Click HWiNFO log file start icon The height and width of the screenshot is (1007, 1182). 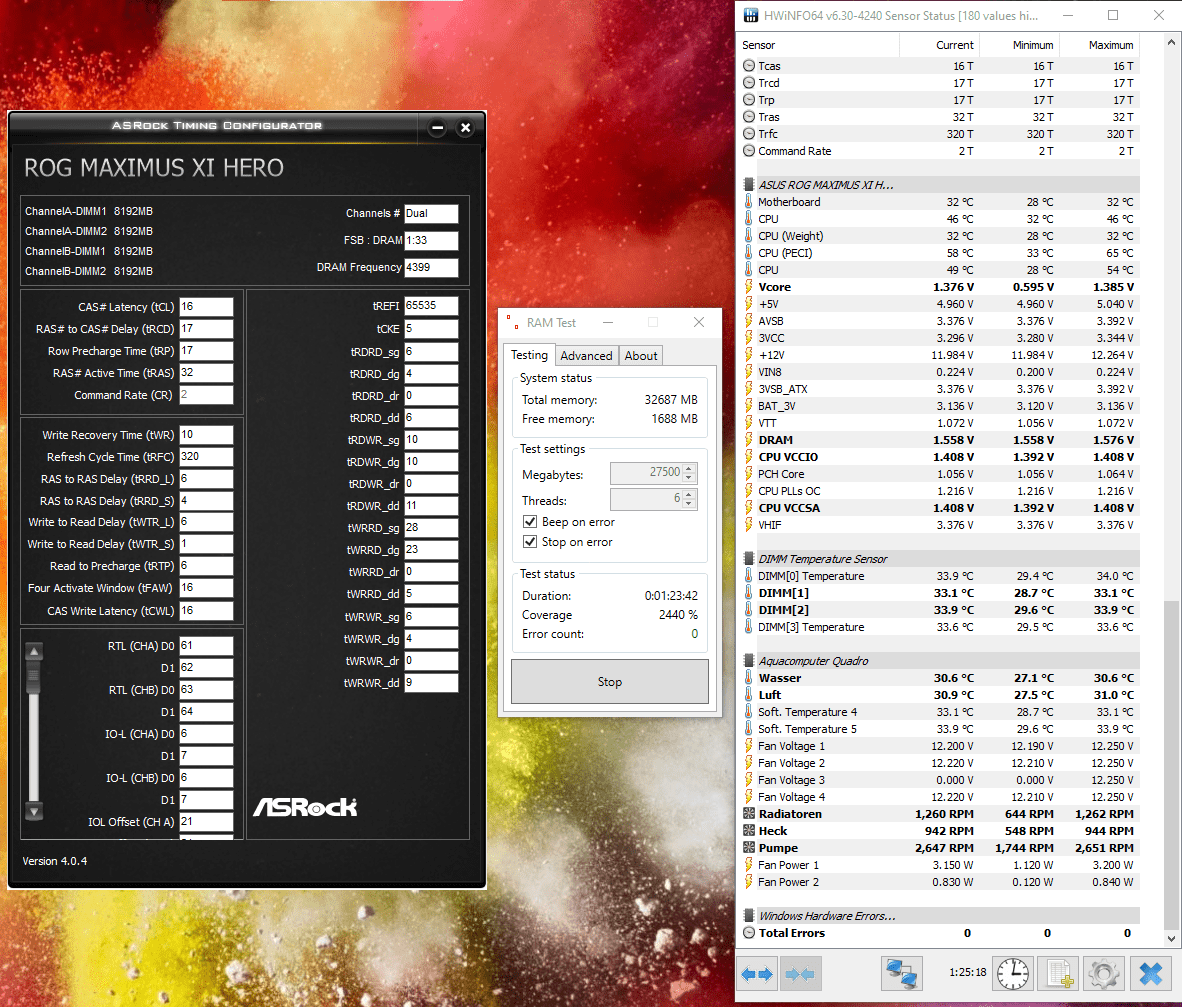pyautogui.click(x=1058, y=974)
